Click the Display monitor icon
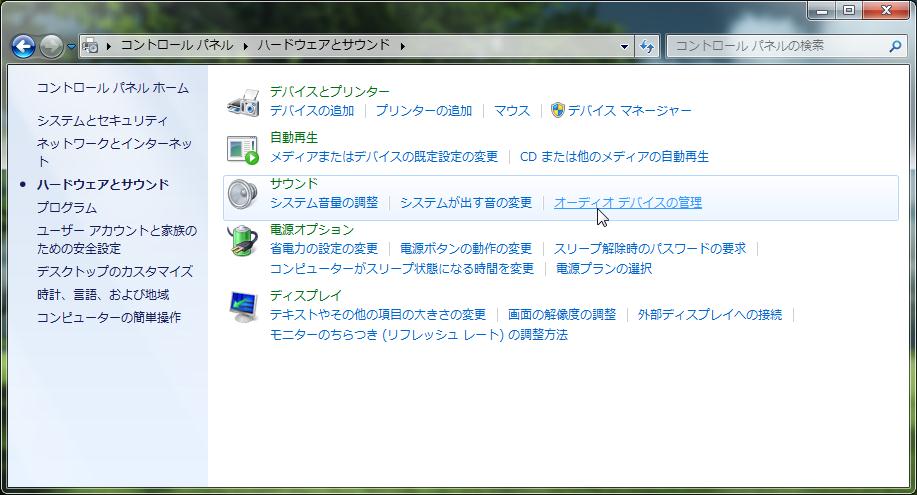This screenshot has width=917, height=495. [243, 307]
